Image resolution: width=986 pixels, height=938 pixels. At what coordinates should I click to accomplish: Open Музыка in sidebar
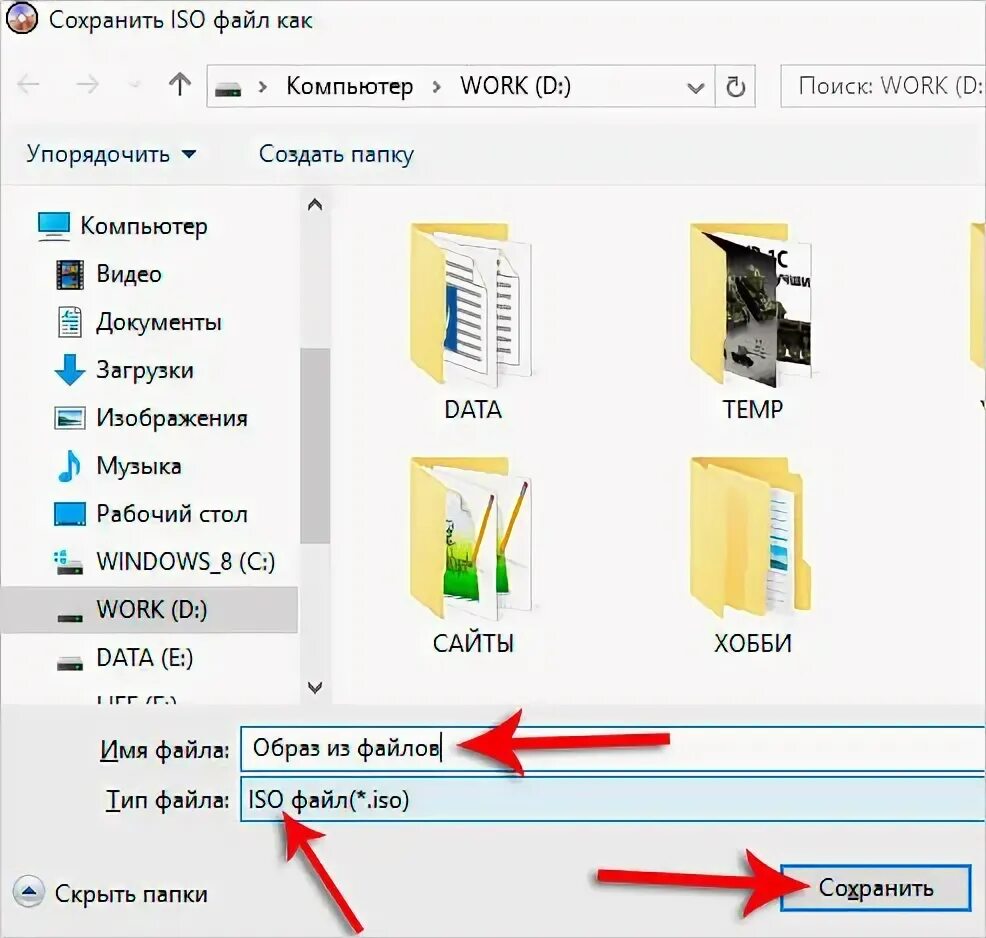point(139,466)
